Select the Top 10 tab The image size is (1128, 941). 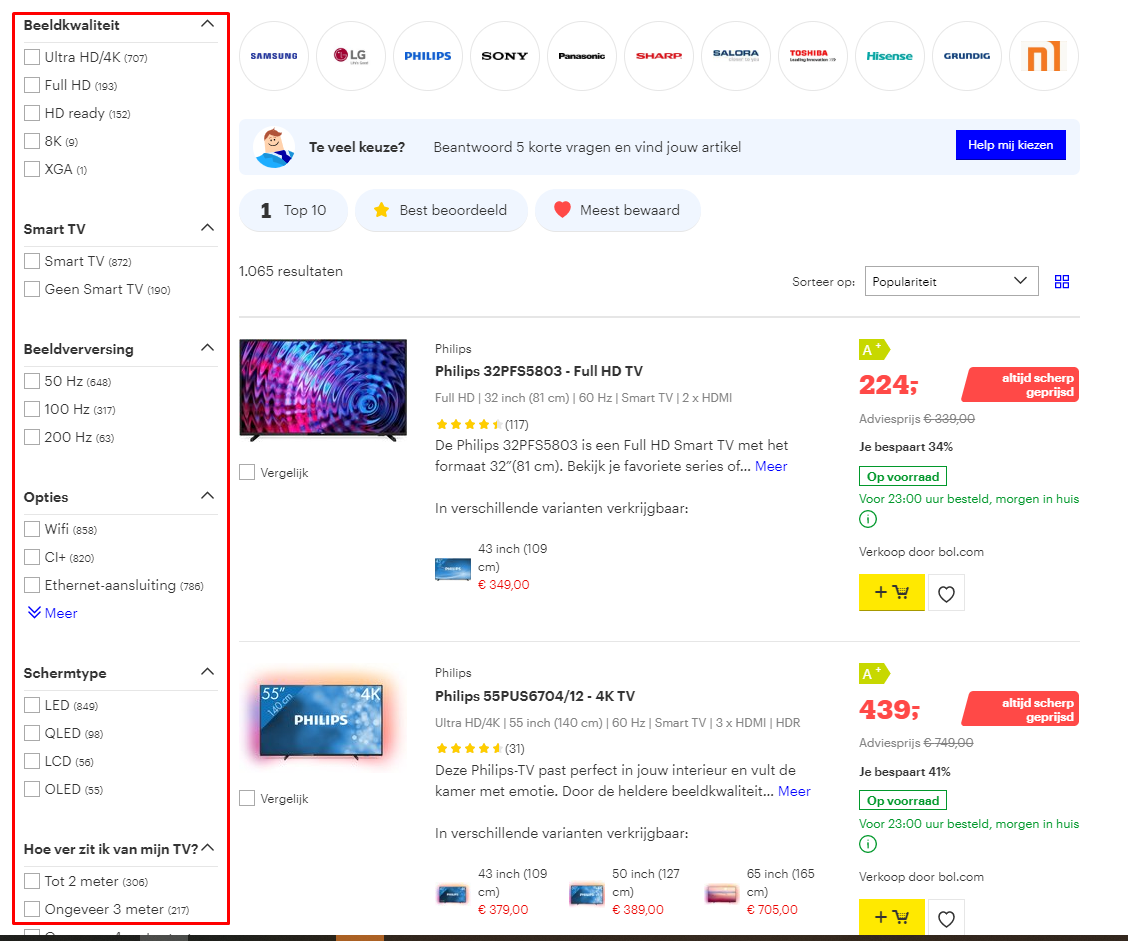click(x=293, y=211)
